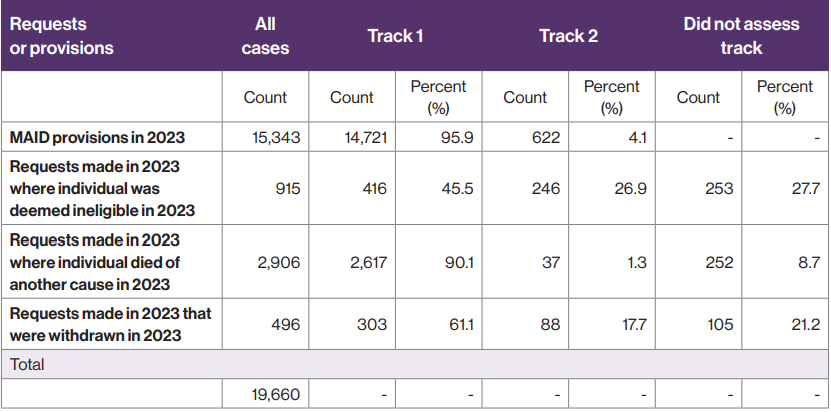Select the 15,343 all cases cell
Image resolution: width=831 pixels, height=412 pixels.
[x=265, y=136]
